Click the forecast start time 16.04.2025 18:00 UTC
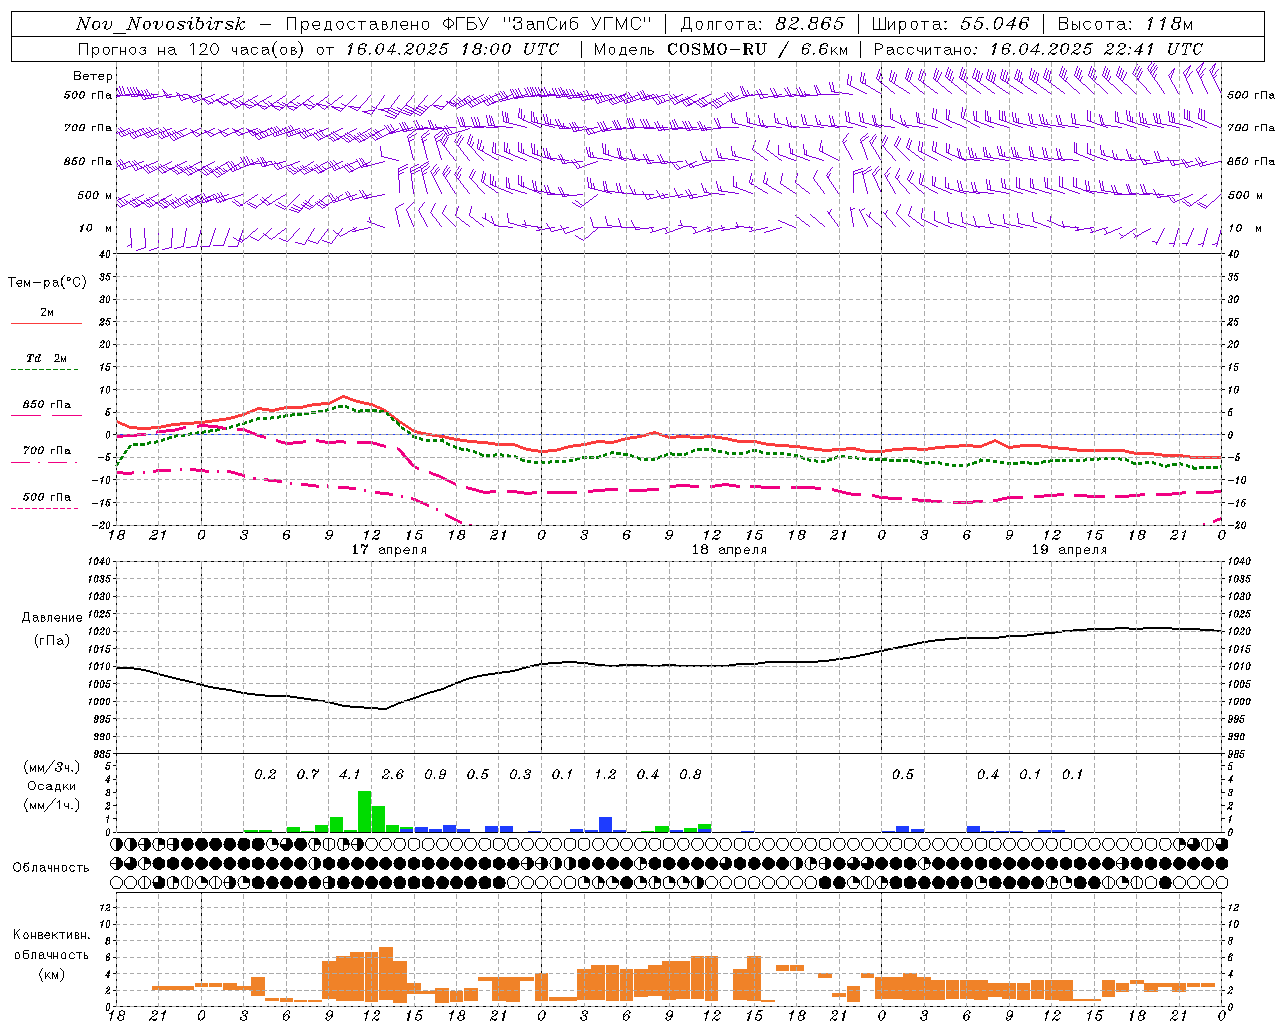Viewport: 1280px width, 1024px height. tap(452, 49)
